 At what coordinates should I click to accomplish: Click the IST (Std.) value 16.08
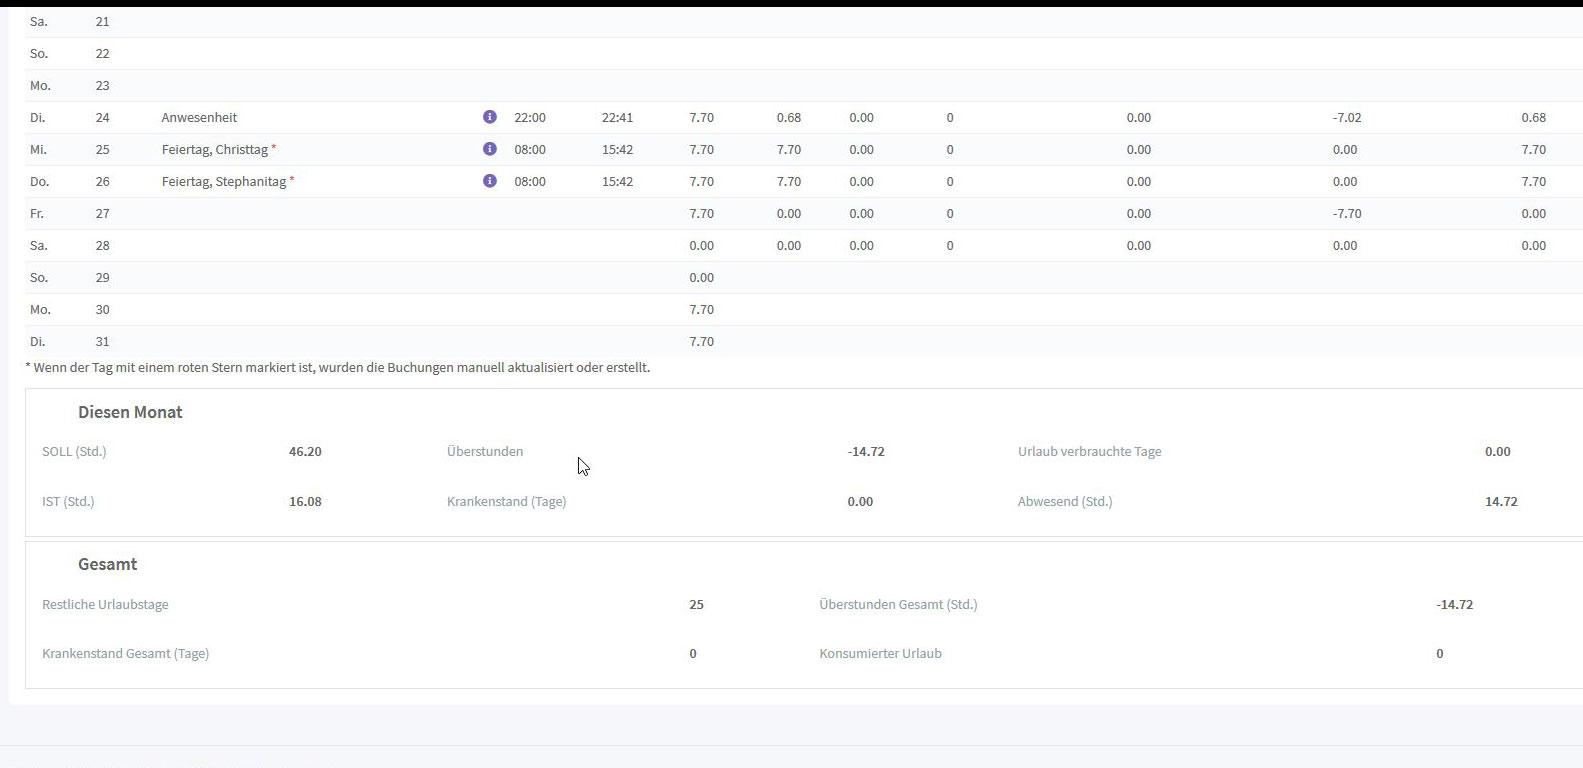tap(305, 501)
